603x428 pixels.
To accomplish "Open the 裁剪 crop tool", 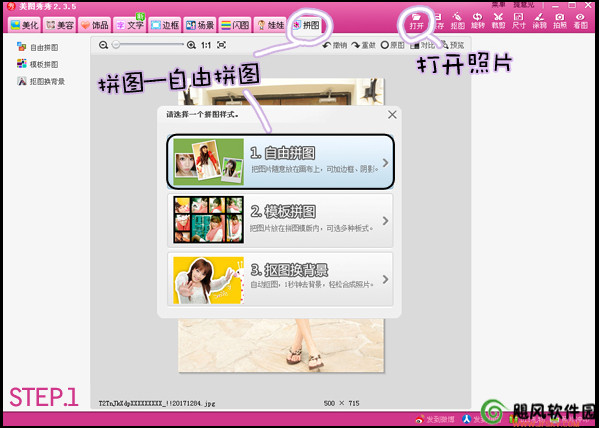I will point(498,21).
